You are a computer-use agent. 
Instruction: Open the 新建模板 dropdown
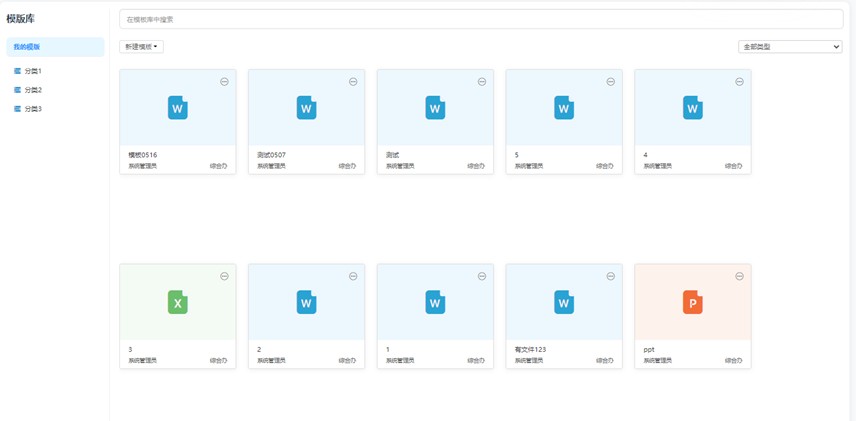[x=141, y=47]
